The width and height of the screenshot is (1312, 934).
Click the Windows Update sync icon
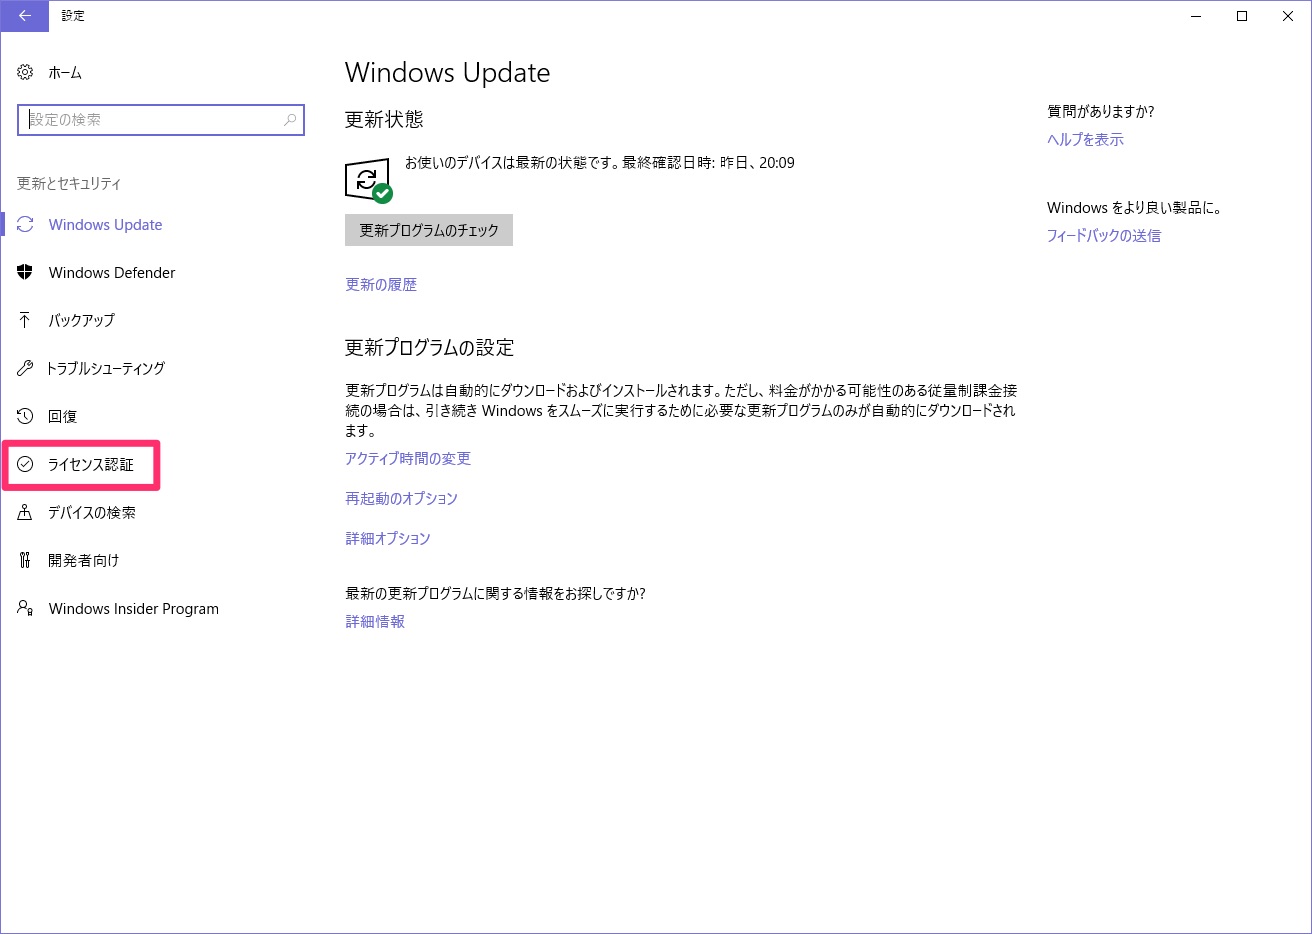[25, 225]
